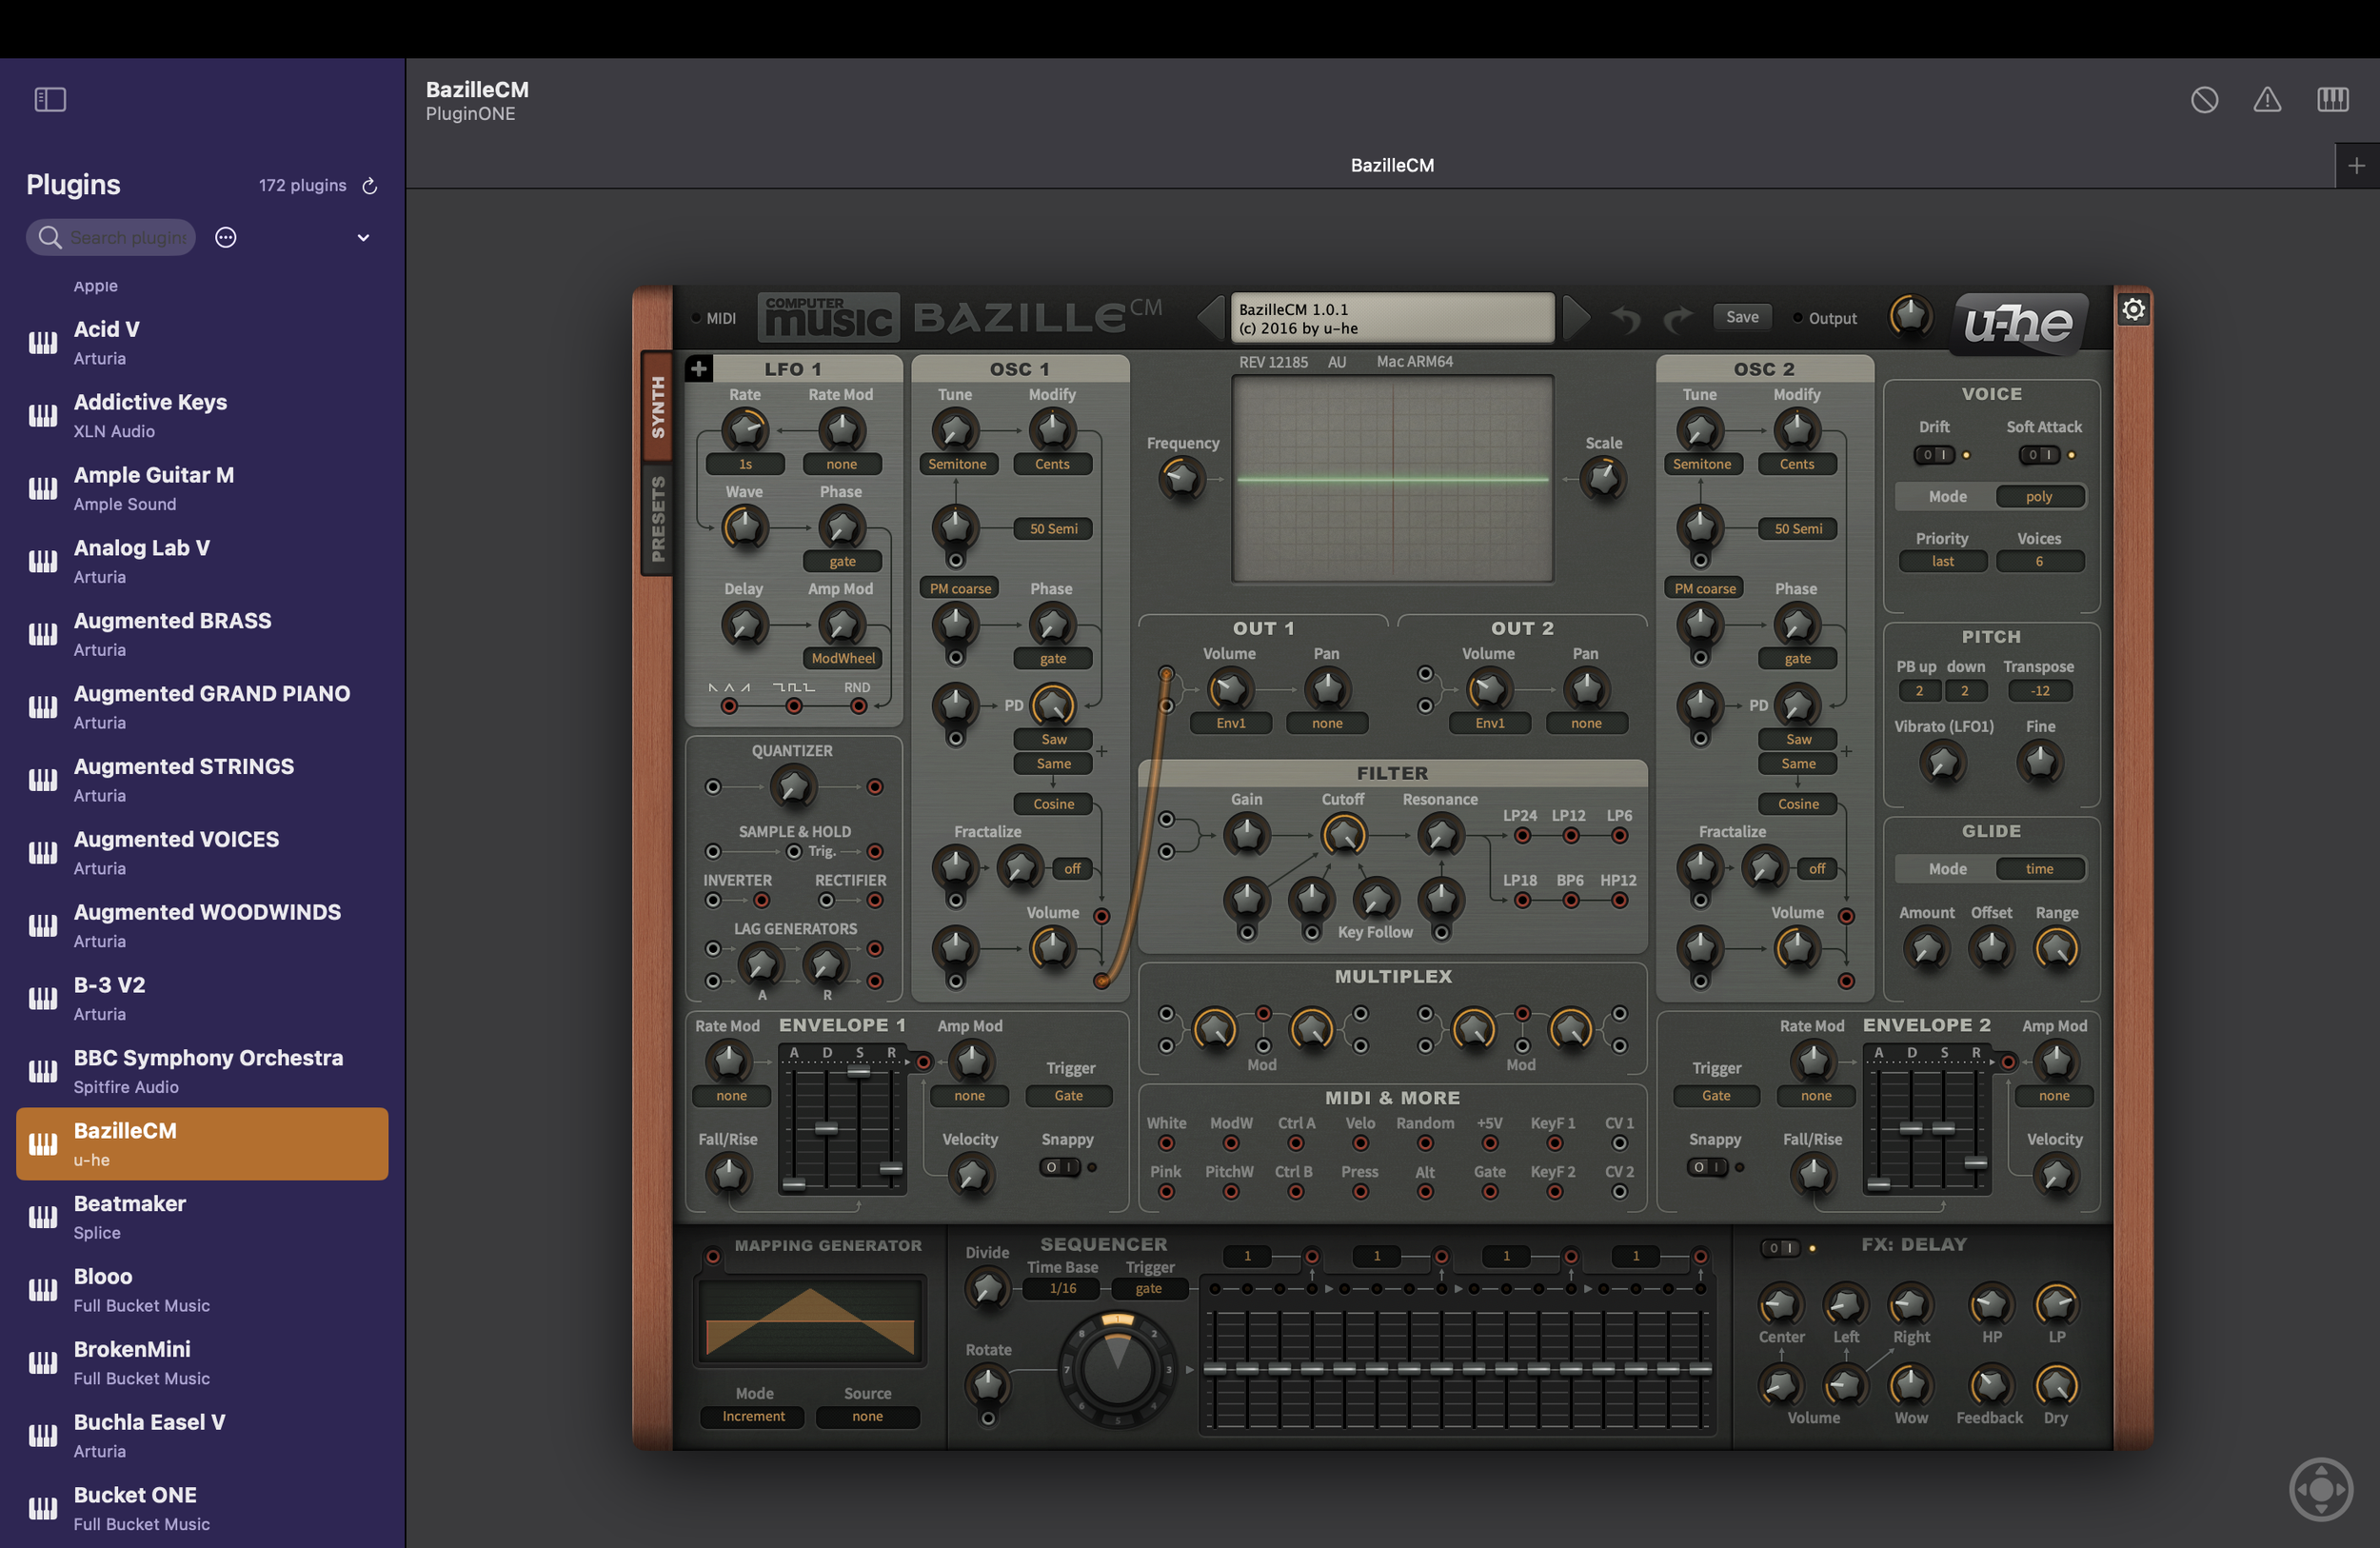Image resolution: width=2380 pixels, height=1548 pixels.
Task: Switch to the PRESETS tab
Action: [x=657, y=518]
